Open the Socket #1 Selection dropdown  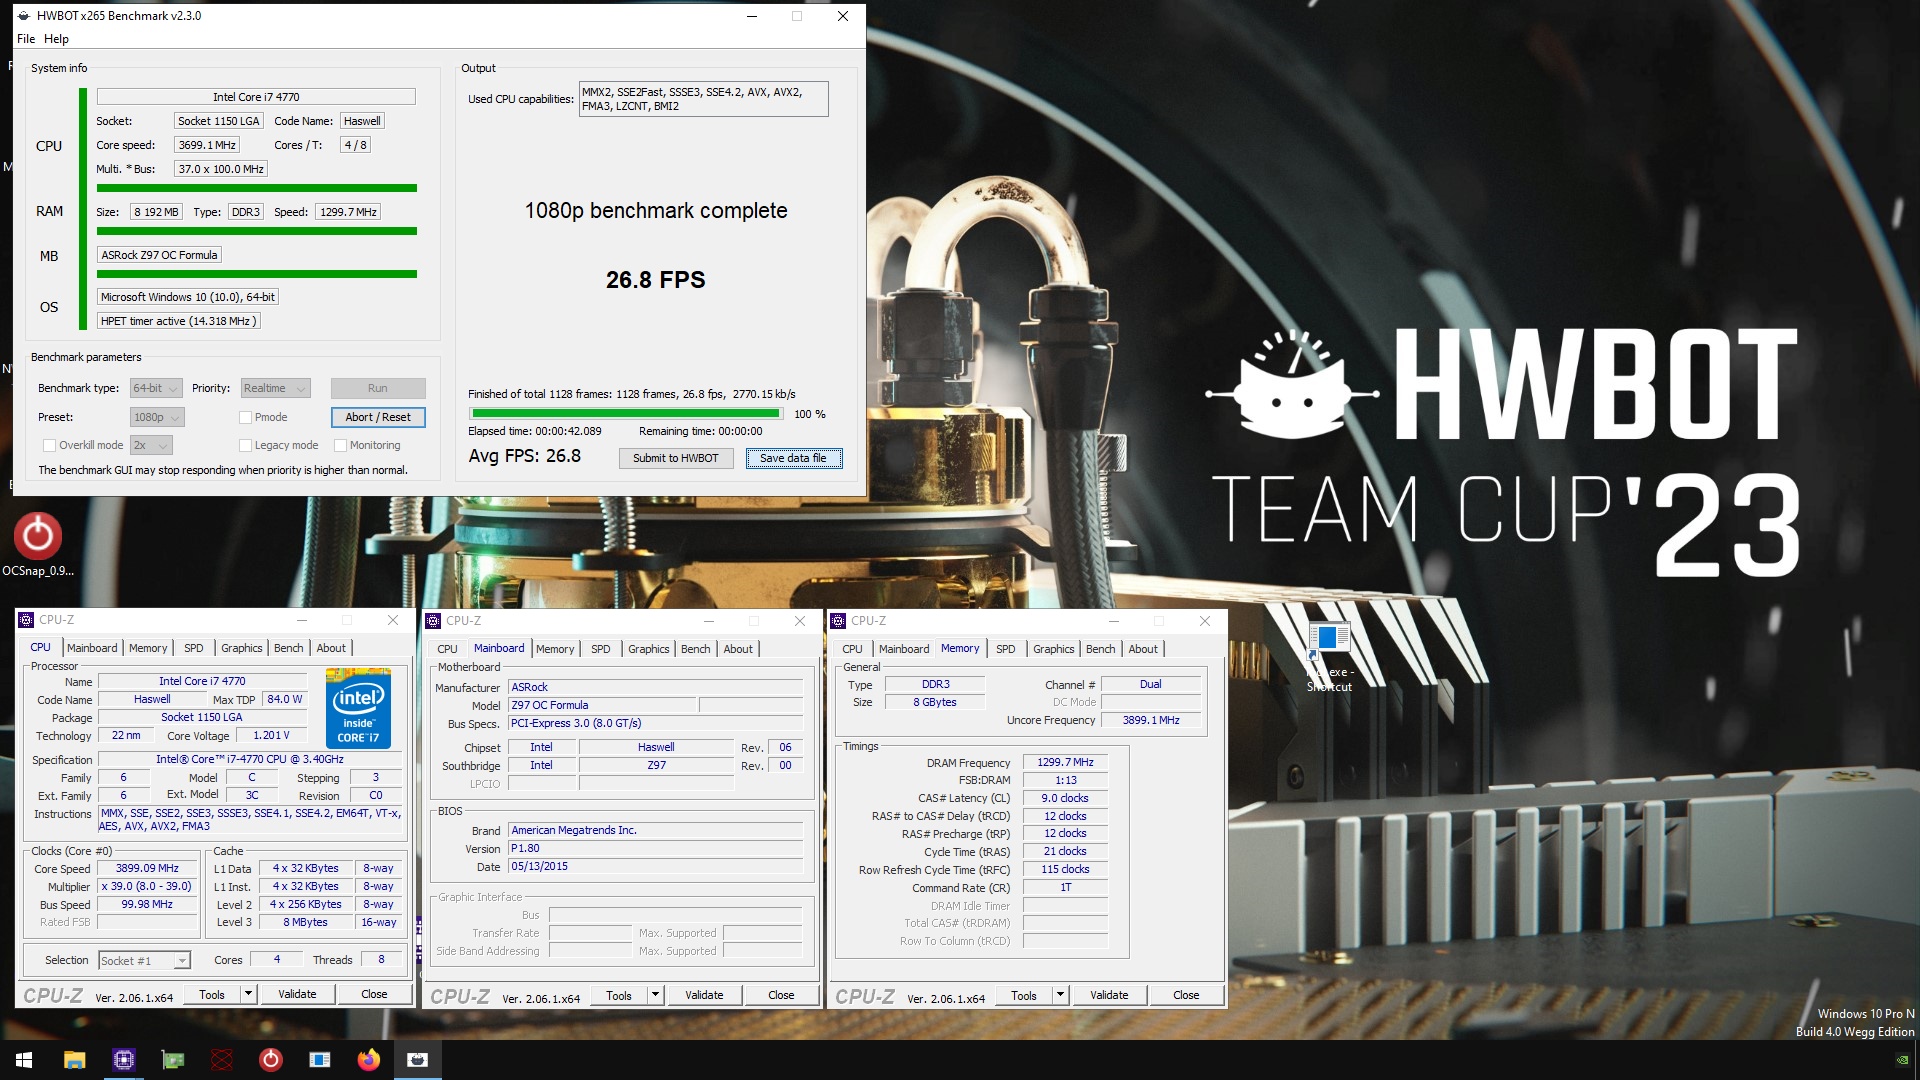click(144, 961)
